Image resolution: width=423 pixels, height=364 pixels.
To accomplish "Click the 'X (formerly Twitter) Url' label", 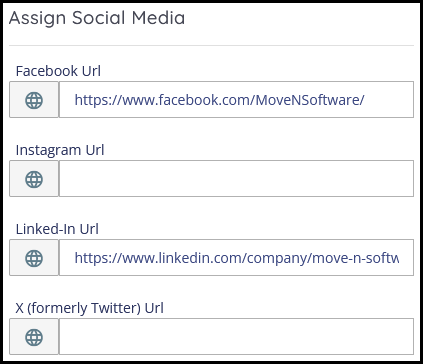I will point(90,308).
